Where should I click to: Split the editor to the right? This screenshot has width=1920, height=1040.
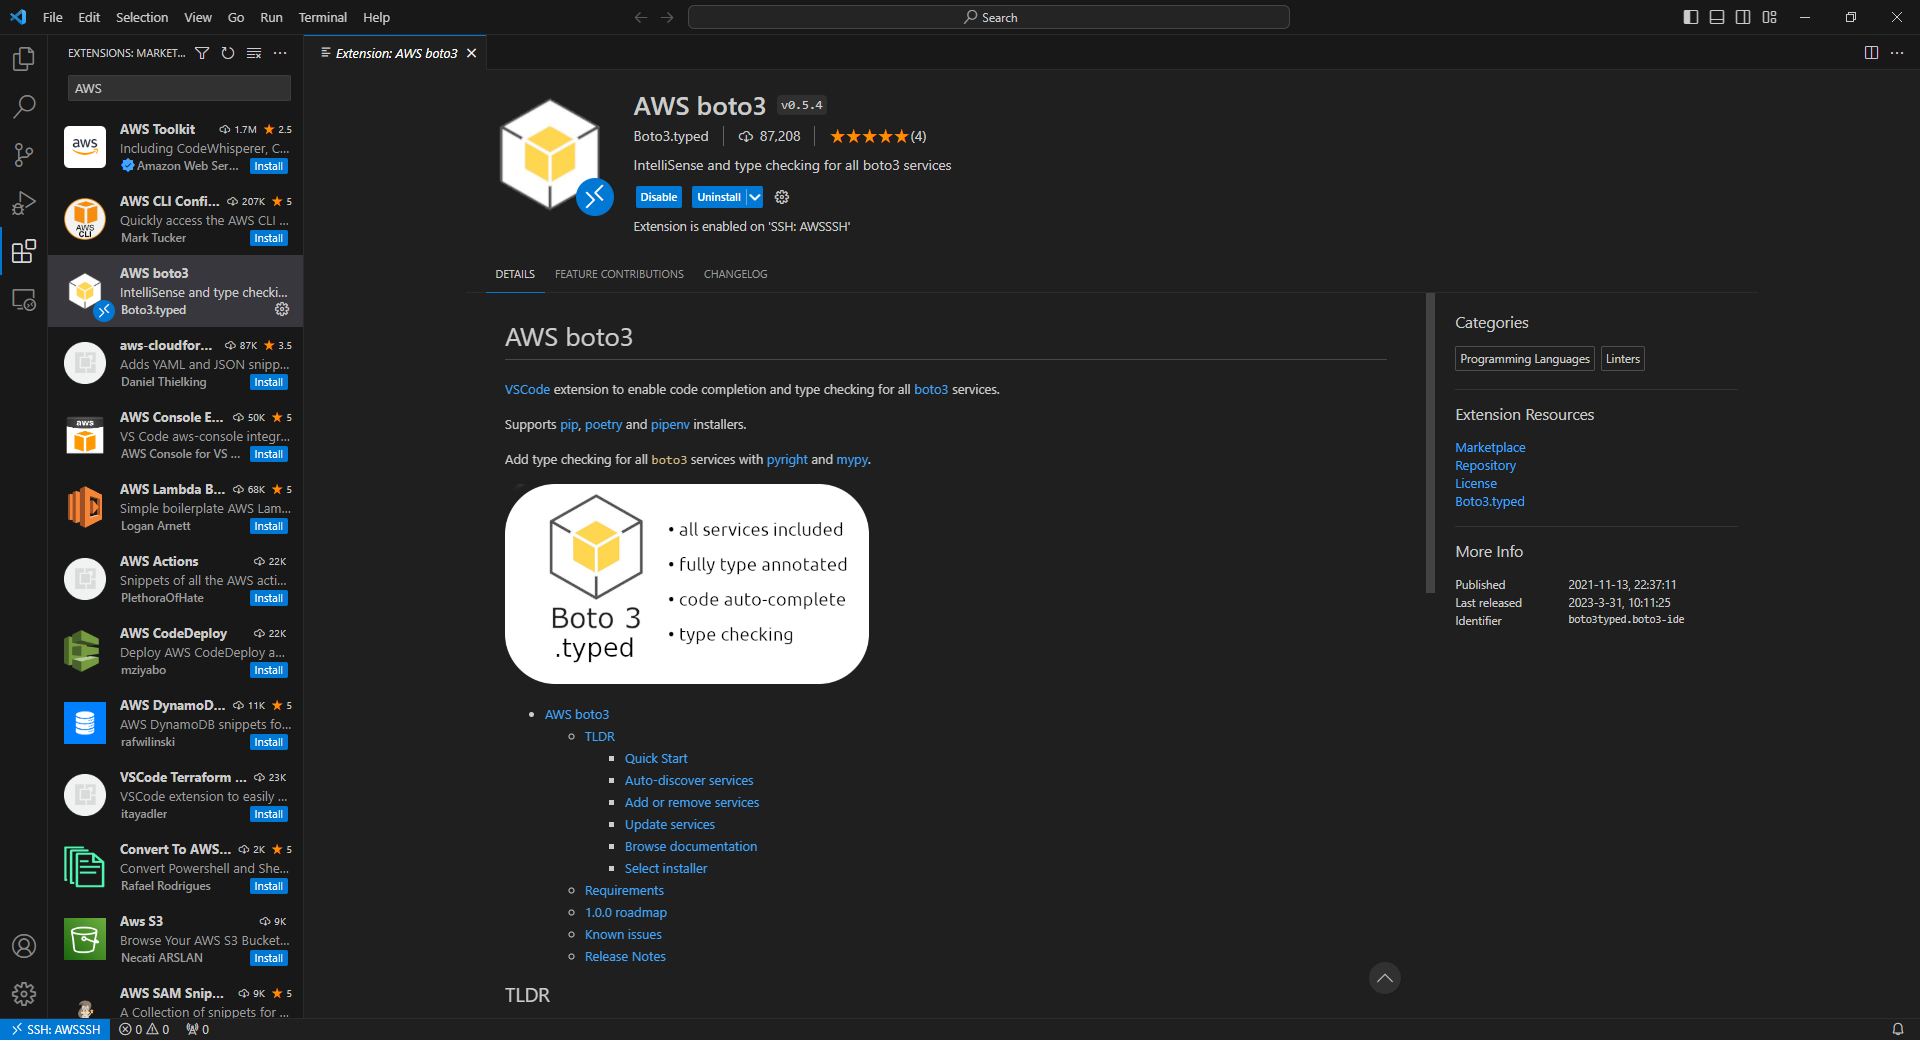(x=1871, y=53)
